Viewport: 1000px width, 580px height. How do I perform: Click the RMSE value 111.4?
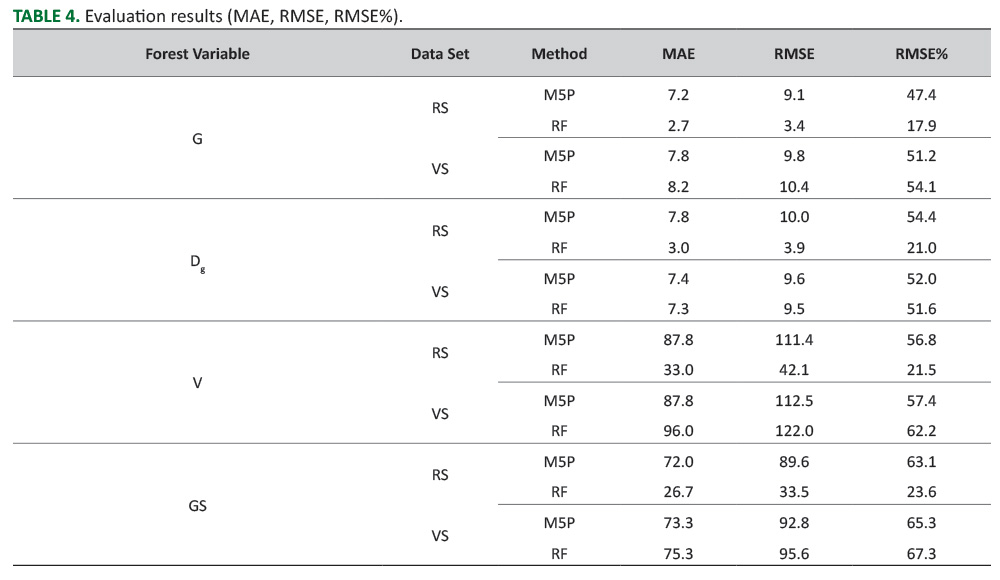pyautogui.click(x=794, y=340)
